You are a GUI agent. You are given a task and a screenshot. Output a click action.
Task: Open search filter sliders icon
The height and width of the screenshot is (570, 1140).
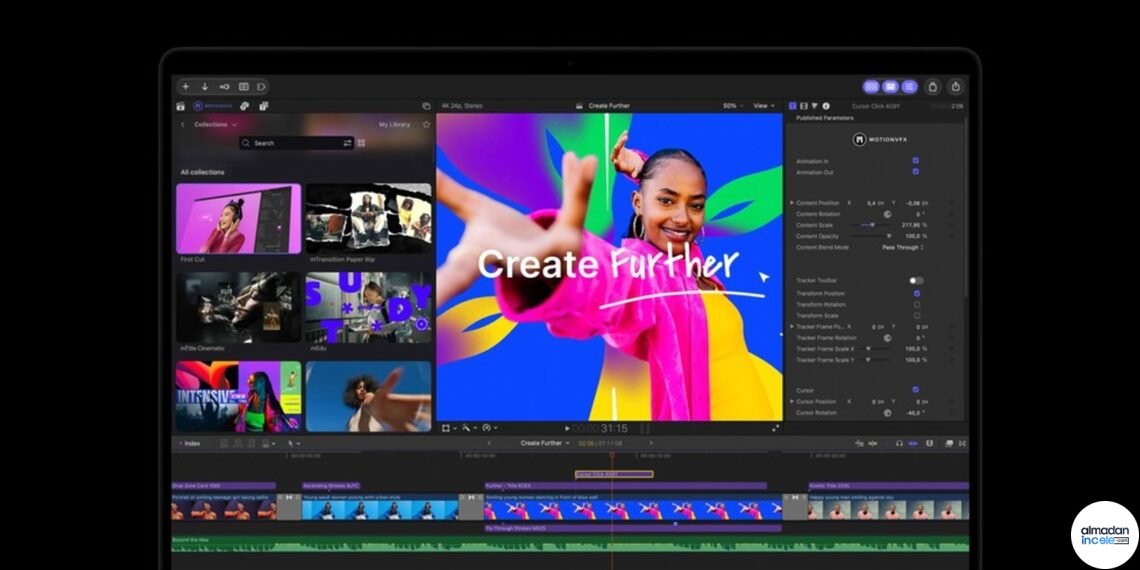348,143
